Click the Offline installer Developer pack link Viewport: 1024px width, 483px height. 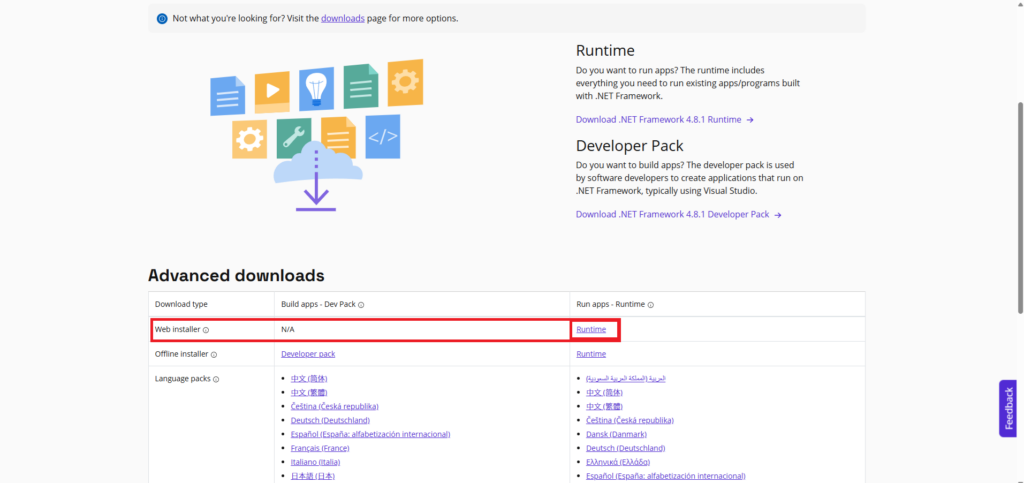pos(308,354)
